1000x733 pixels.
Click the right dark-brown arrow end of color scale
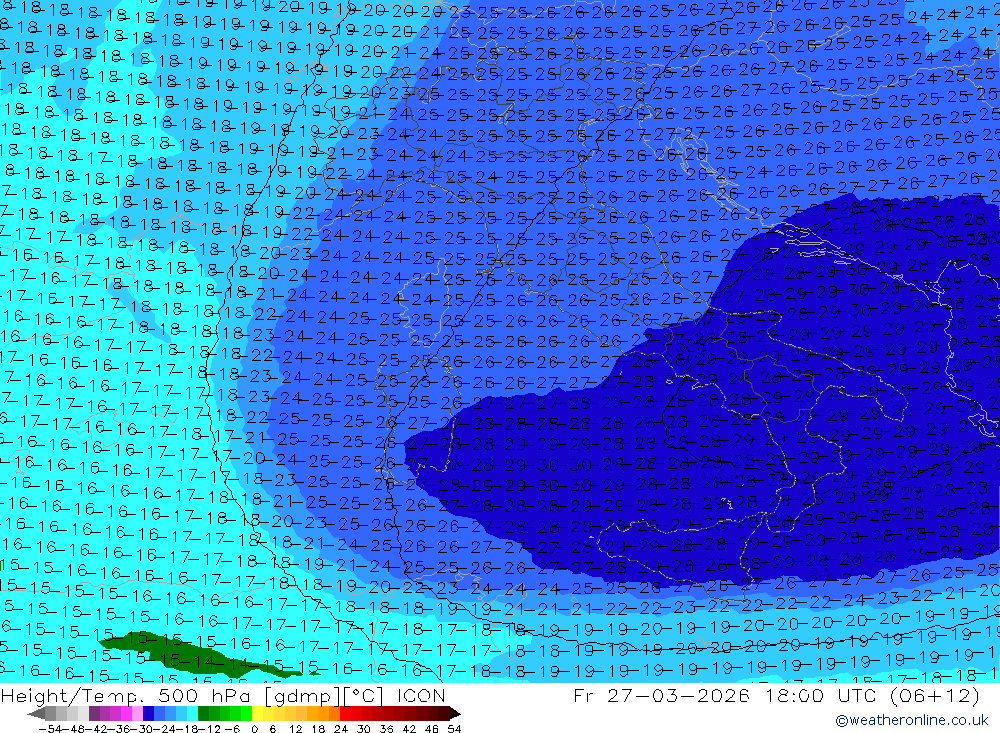coord(455,713)
